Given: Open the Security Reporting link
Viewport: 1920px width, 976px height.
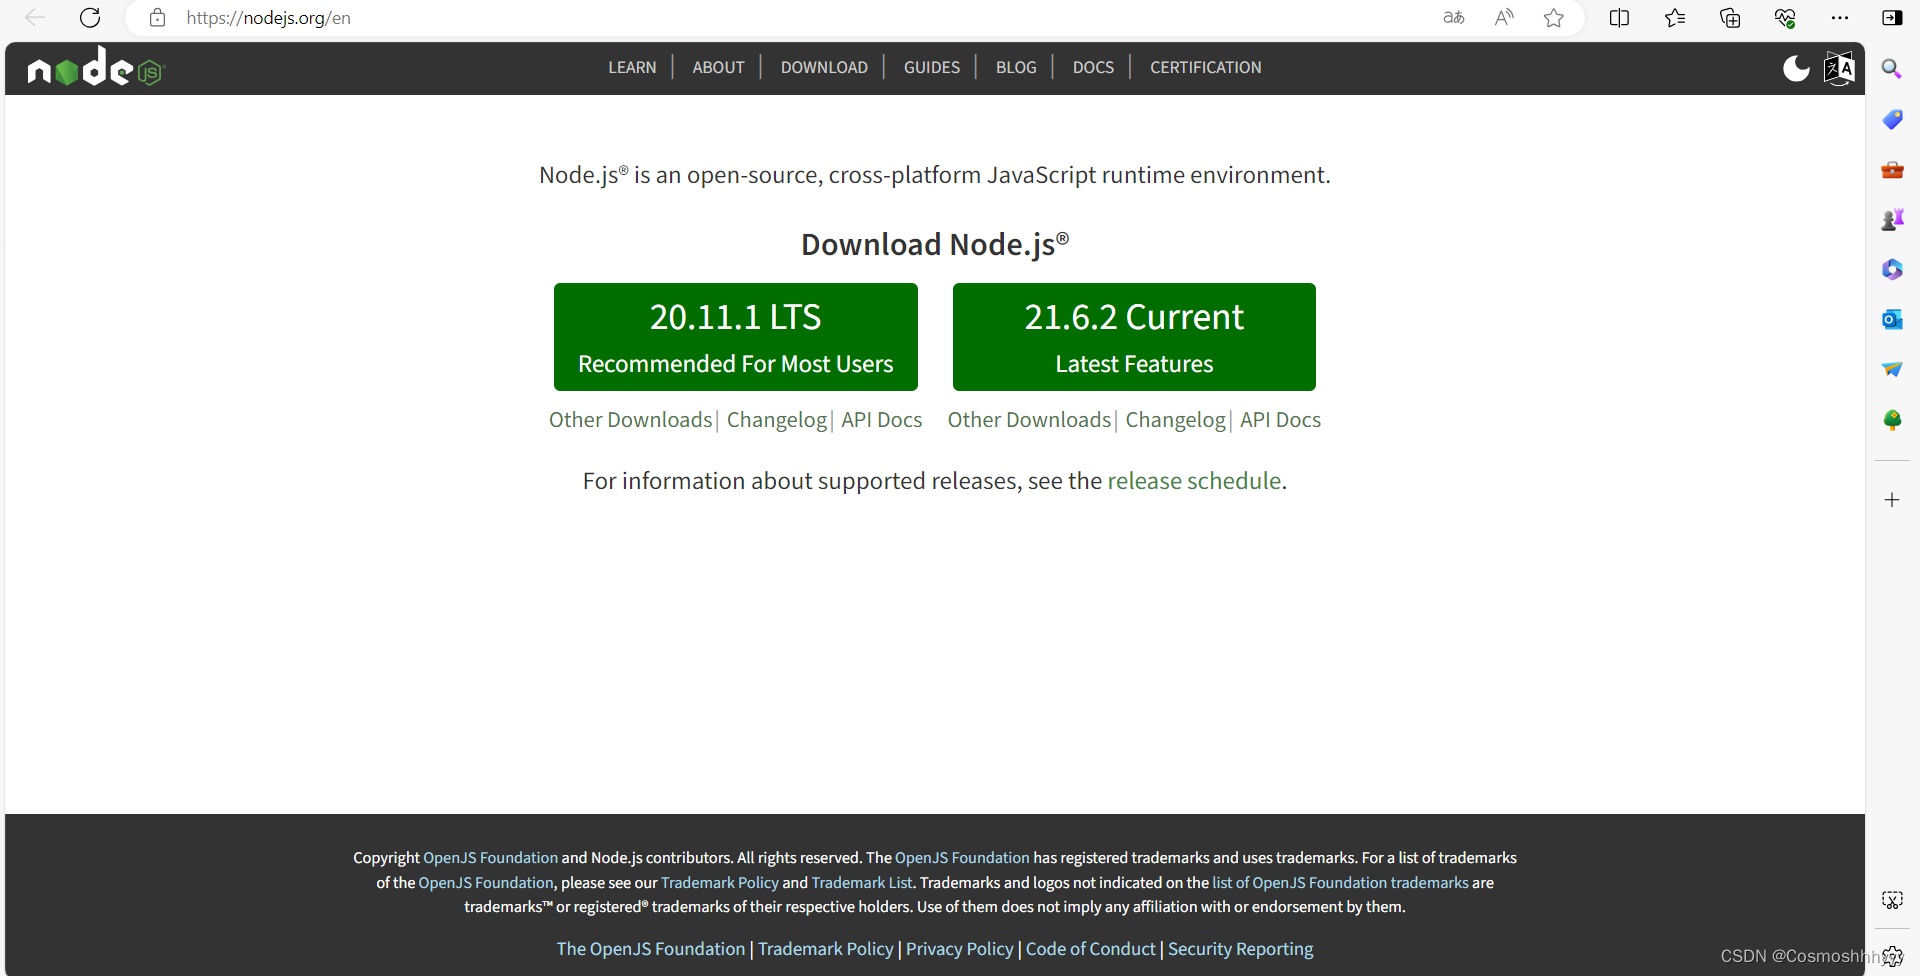Looking at the screenshot, I should pos(1241,949).
